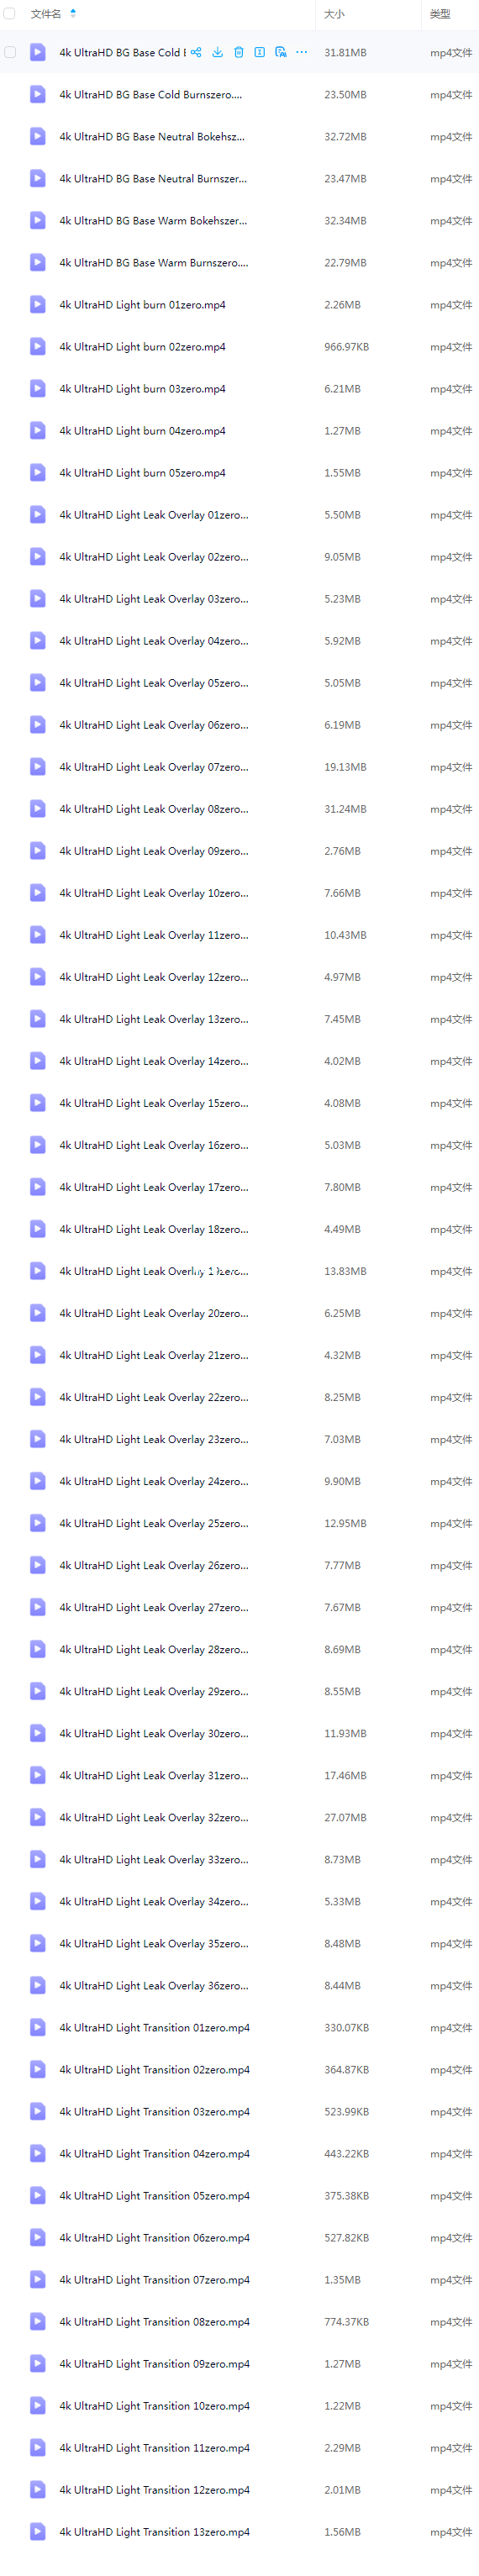Screen dimensions: 479x2576
Task: Click the copy/move icon on the first file row
Action: [x=280, y=52]
